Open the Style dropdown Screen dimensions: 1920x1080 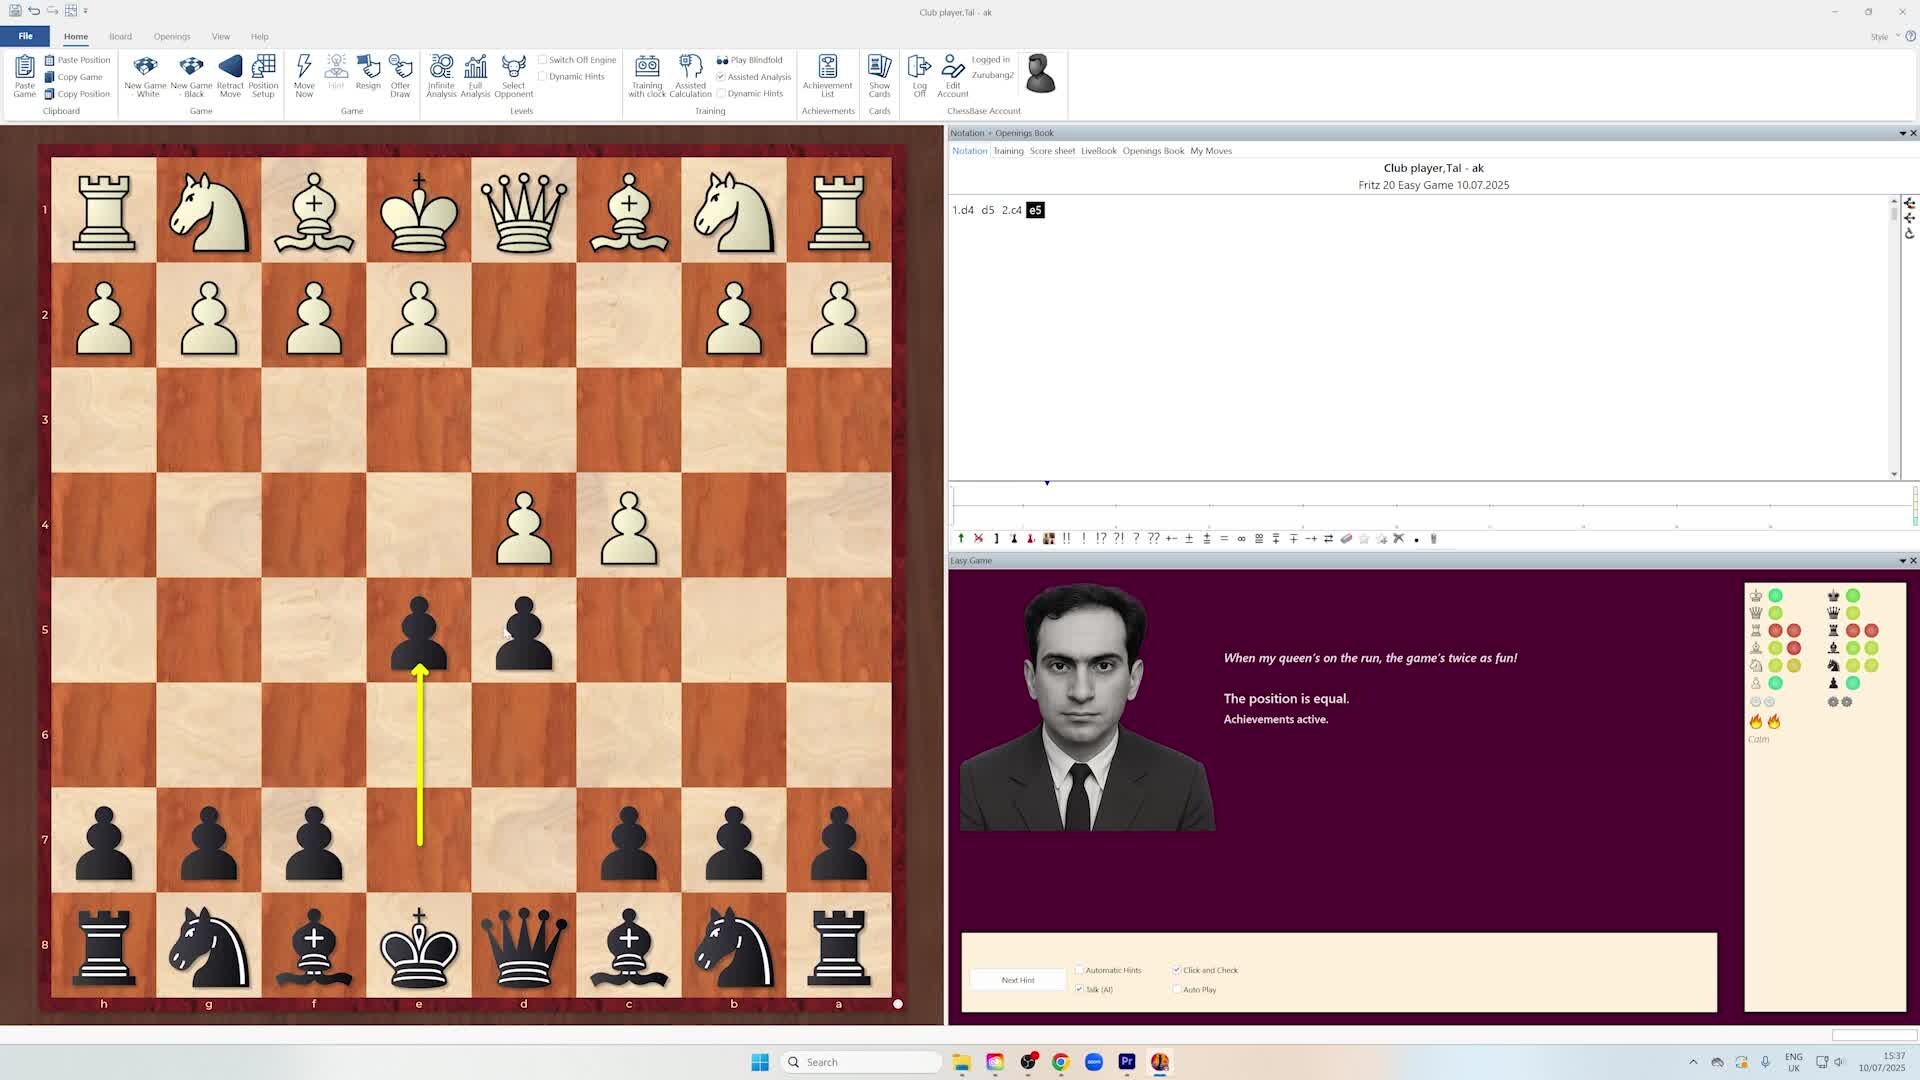1884,37
